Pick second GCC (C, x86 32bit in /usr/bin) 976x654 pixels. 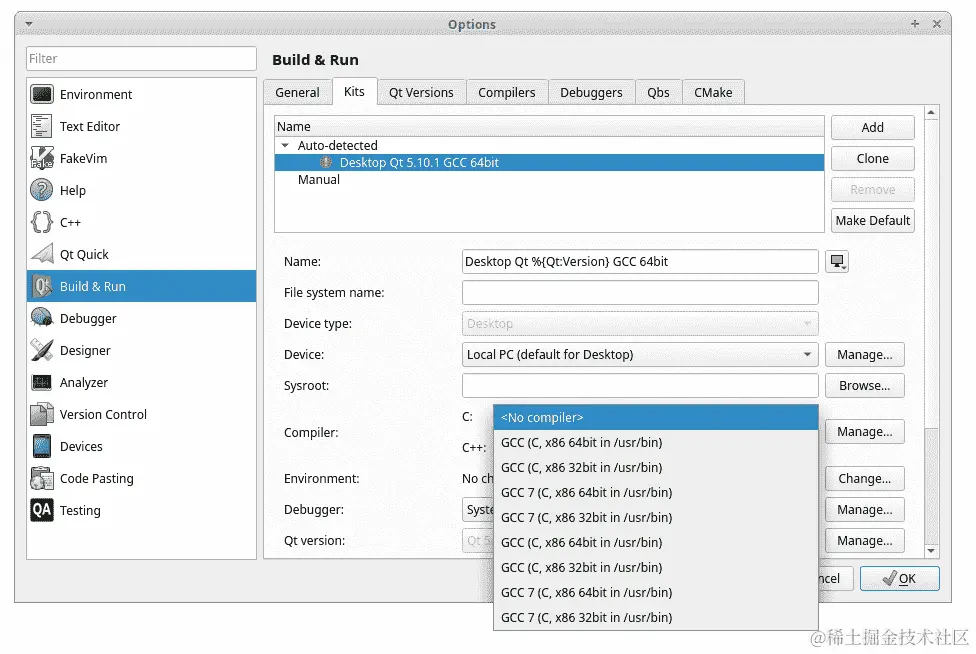(655, 568)
